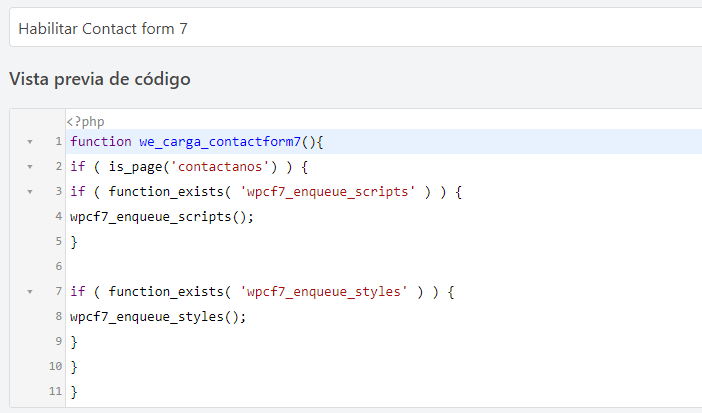Collapse the is_page if block on line 2
This screenshot has height=413, width=702.
[x=30, y=167]
